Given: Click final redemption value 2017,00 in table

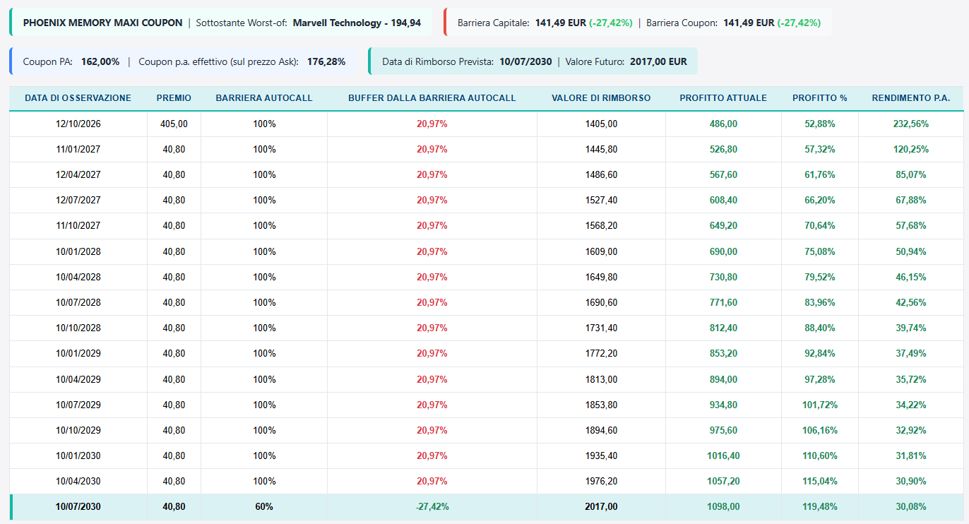Looking at the screenshot, I should coord(601,507).
